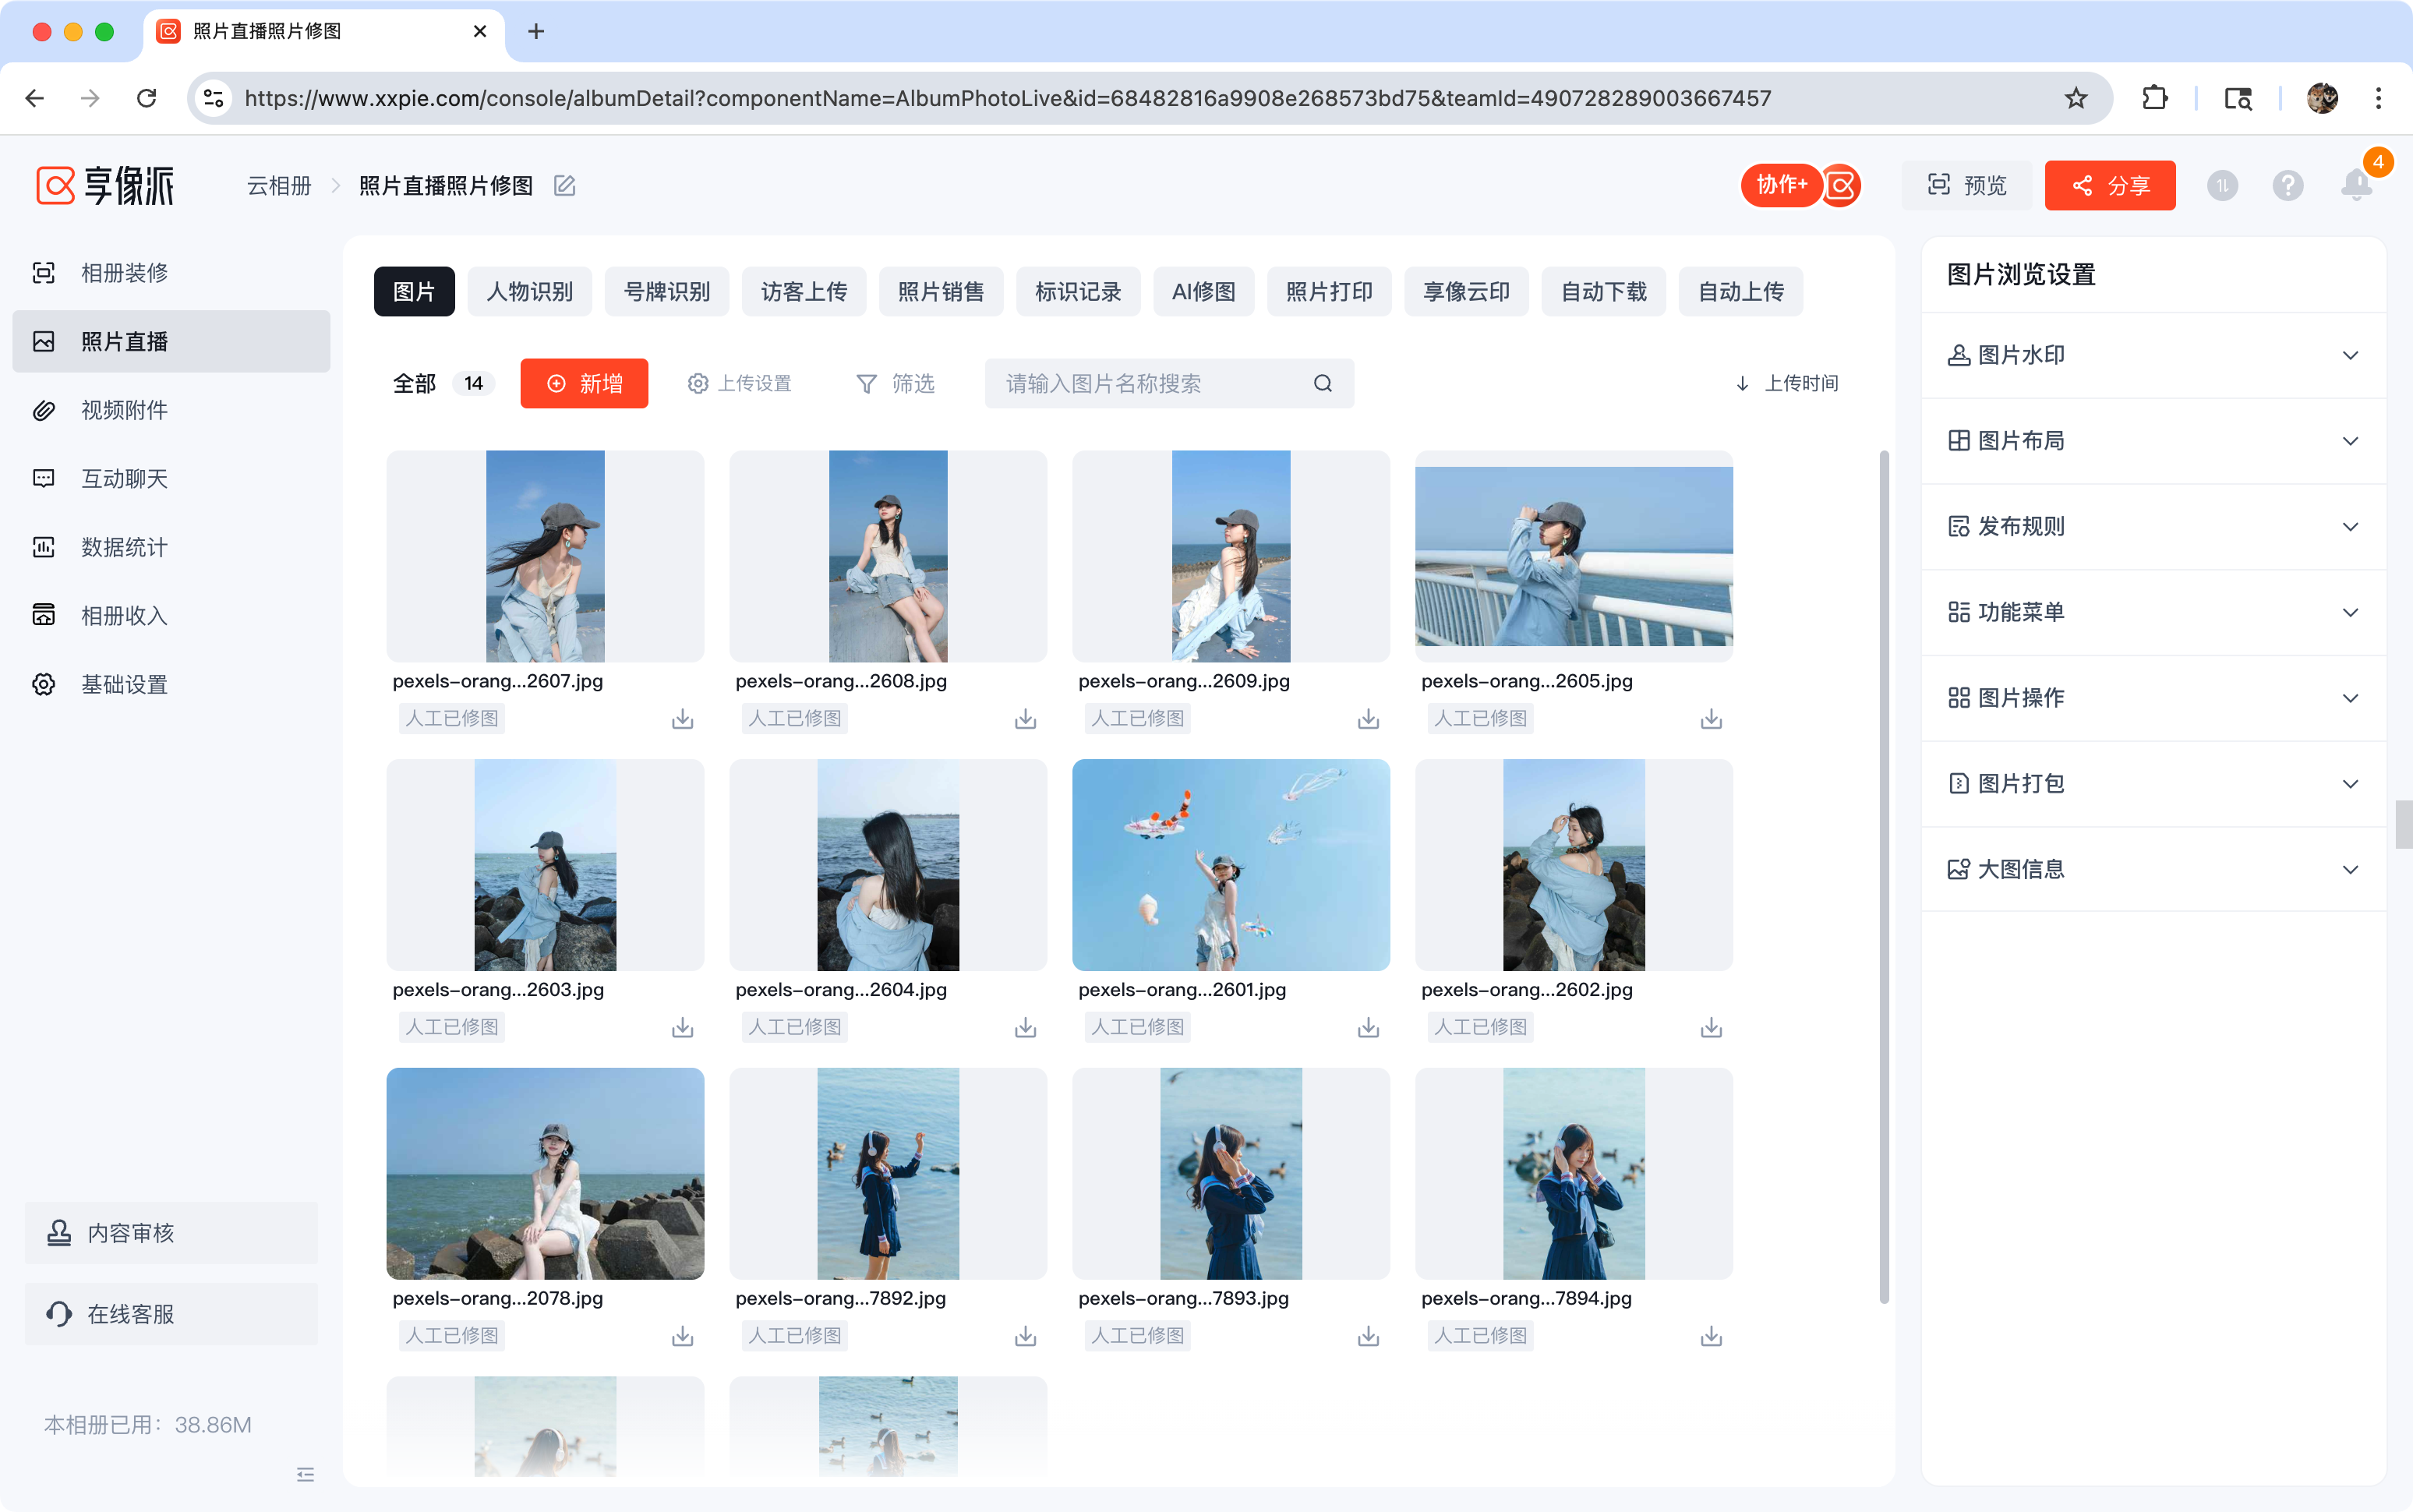
Task: Open 内容审核
Action: [x=171, y=1233]
